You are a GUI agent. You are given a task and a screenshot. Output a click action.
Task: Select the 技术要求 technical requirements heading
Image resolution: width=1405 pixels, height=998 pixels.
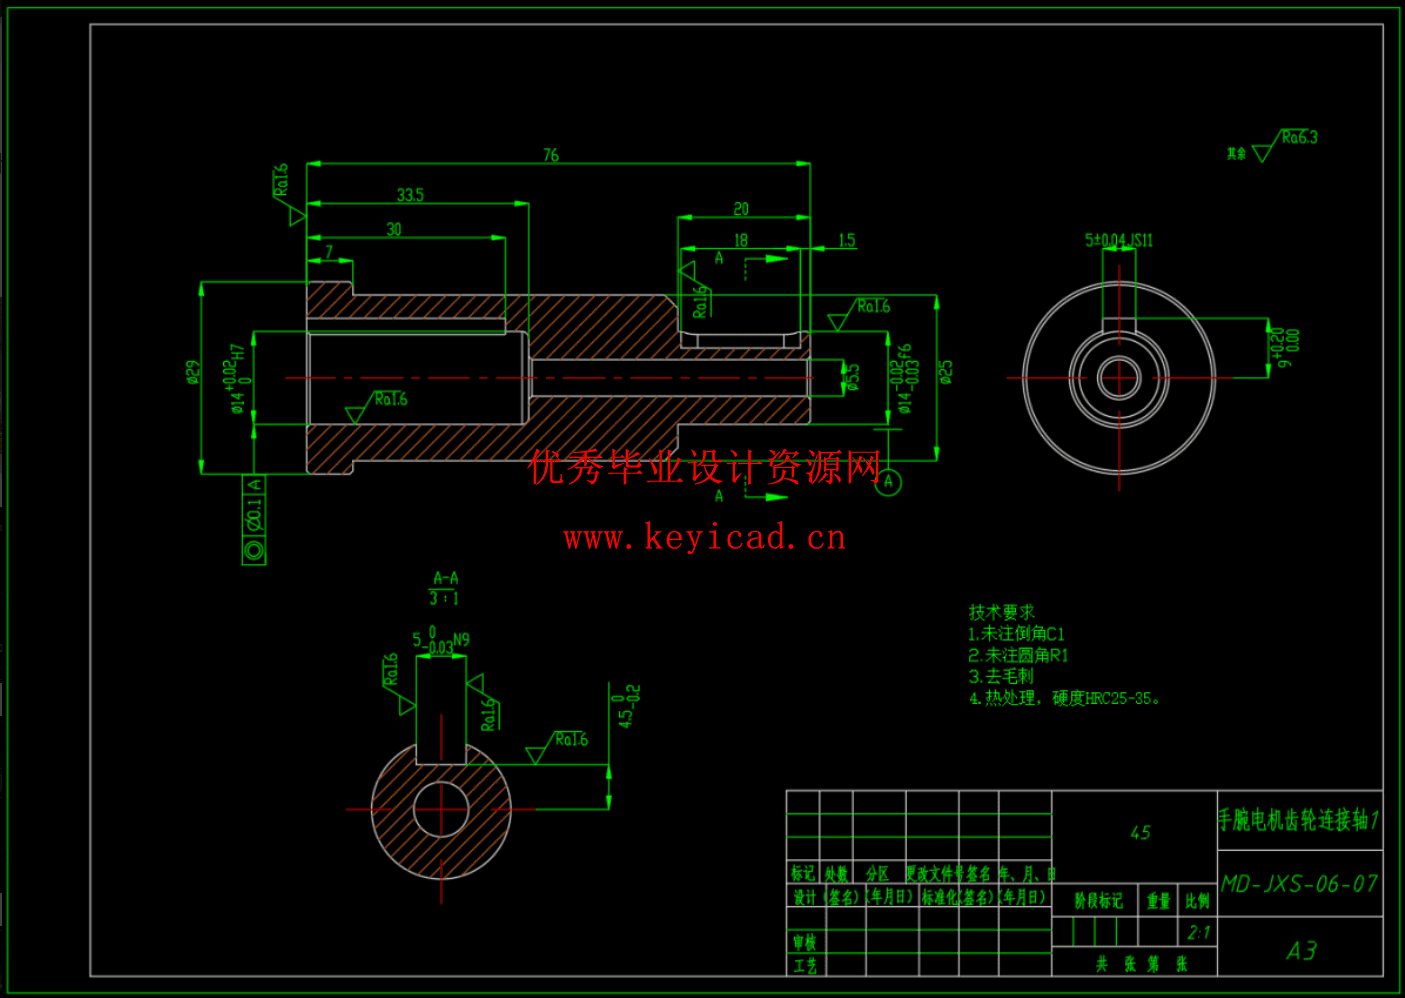[x=1001, y=611]
